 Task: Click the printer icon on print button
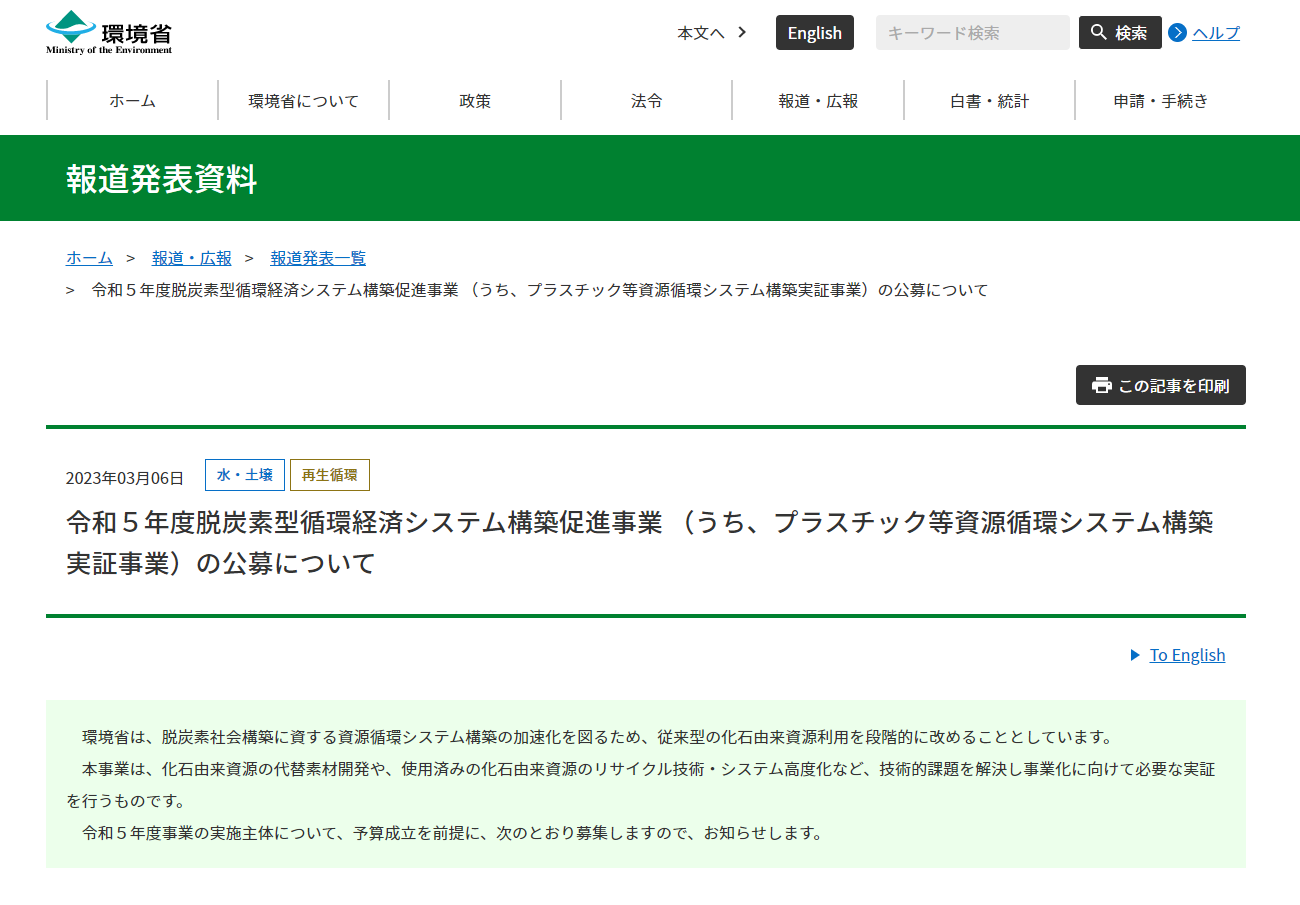[1101, 385]
